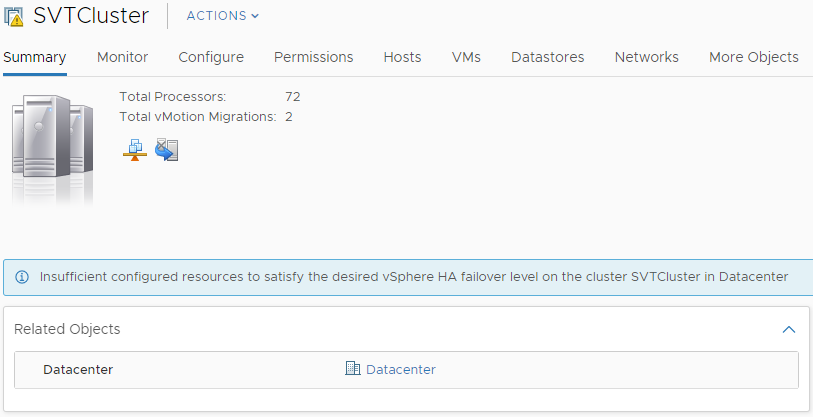
Task: Show the Hosts tab
Action: (402, 57)
